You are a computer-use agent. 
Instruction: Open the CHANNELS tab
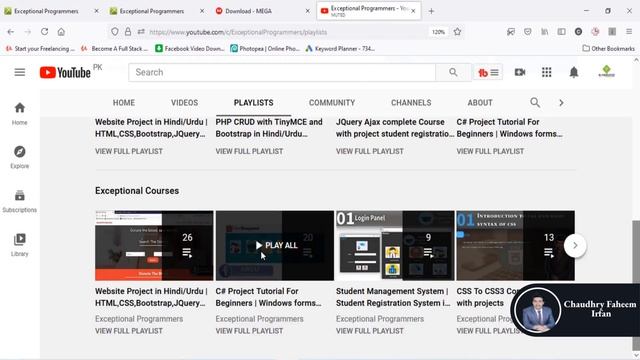[411, 103]
